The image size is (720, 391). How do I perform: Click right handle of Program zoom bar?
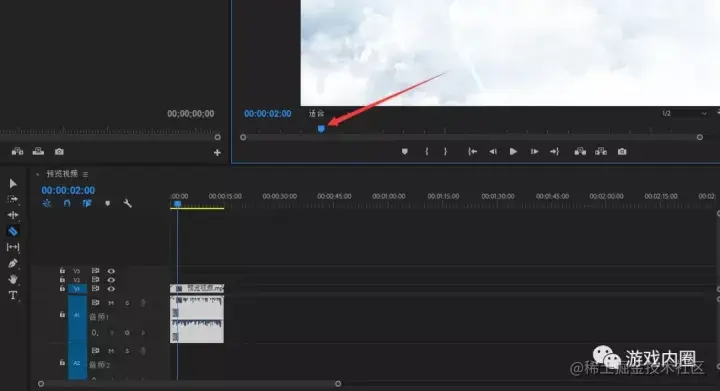[x=700, y=137]
